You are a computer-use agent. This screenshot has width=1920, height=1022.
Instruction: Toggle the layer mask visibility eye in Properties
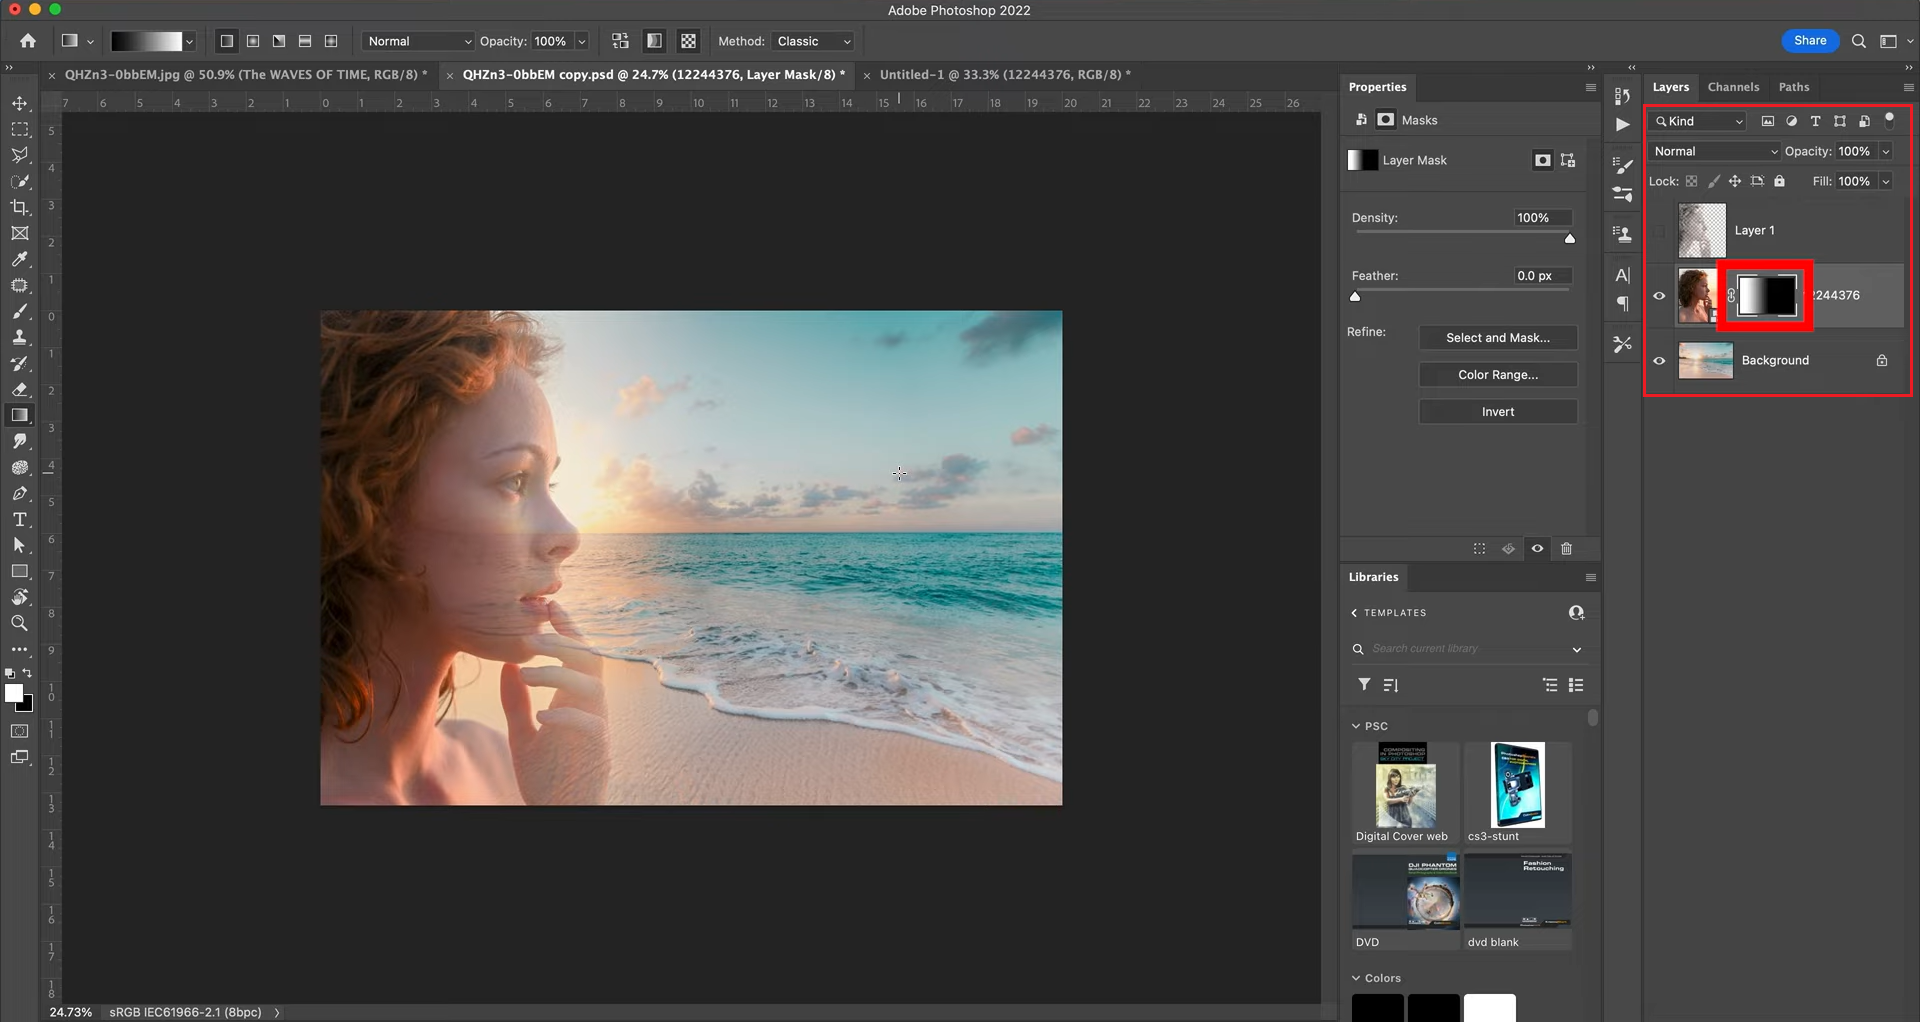coord(1537,548)
